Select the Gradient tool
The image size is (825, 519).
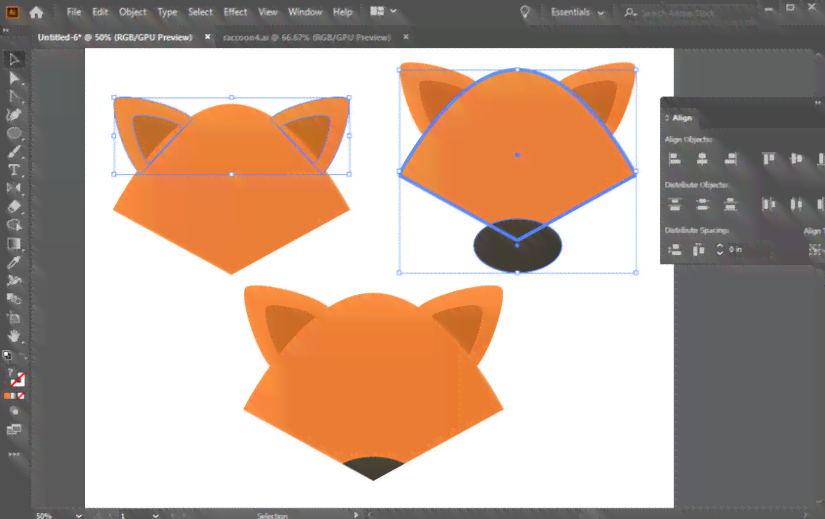(14, 244)
